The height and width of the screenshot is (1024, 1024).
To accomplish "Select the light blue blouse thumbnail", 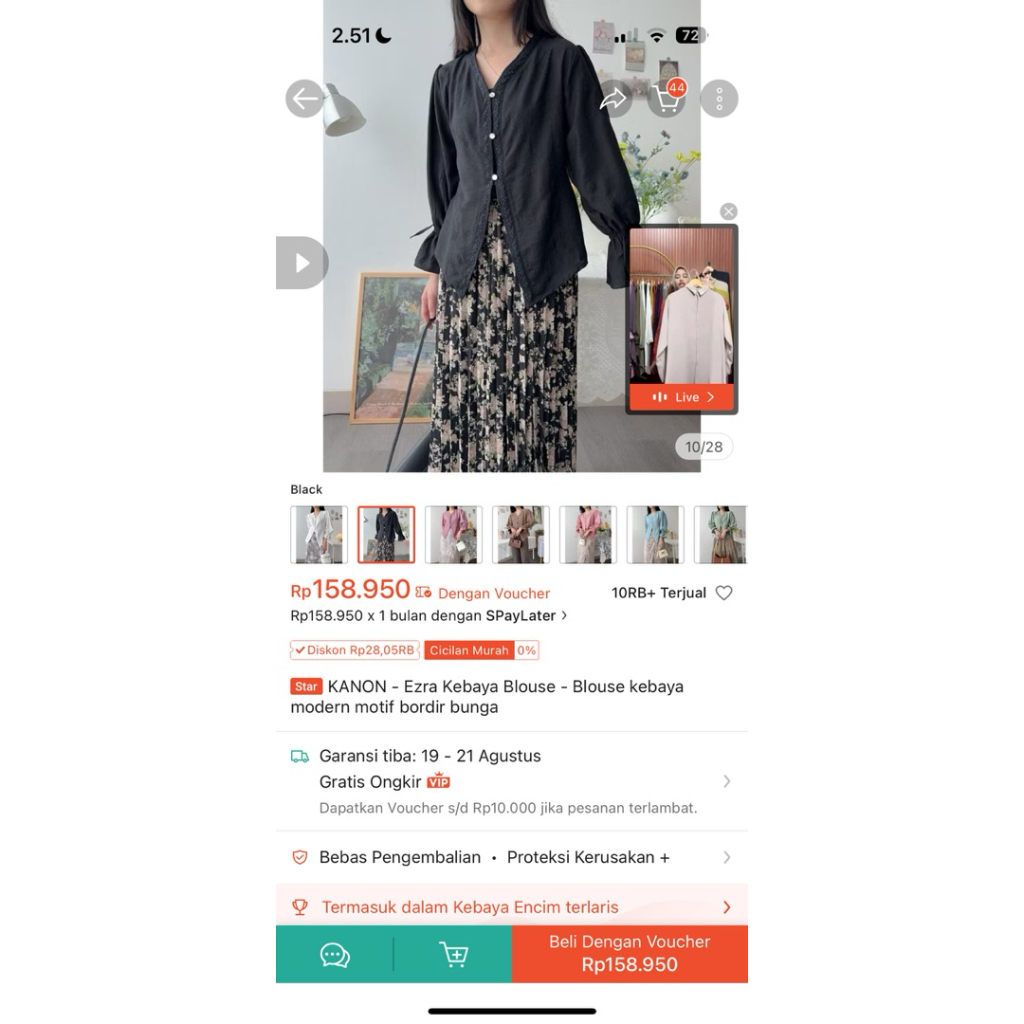I will point(656,534).
